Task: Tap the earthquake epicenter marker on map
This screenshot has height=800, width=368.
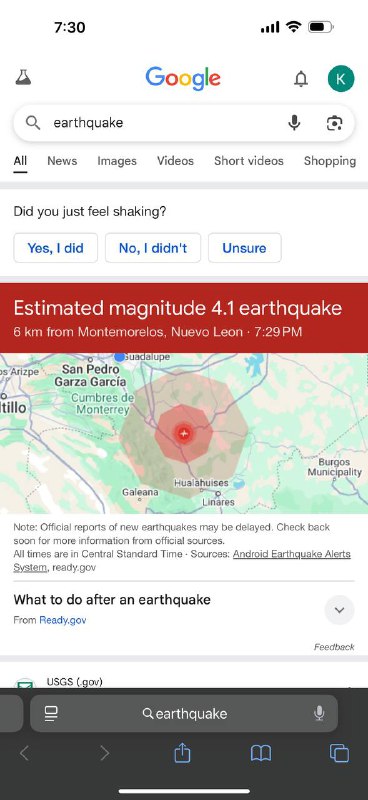Action: point(184,433)
